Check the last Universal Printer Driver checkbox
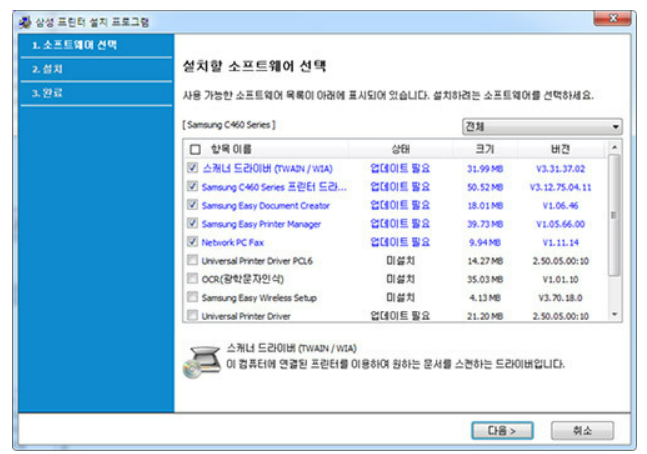This screenshot has height=454, width=647. point(192,315)
